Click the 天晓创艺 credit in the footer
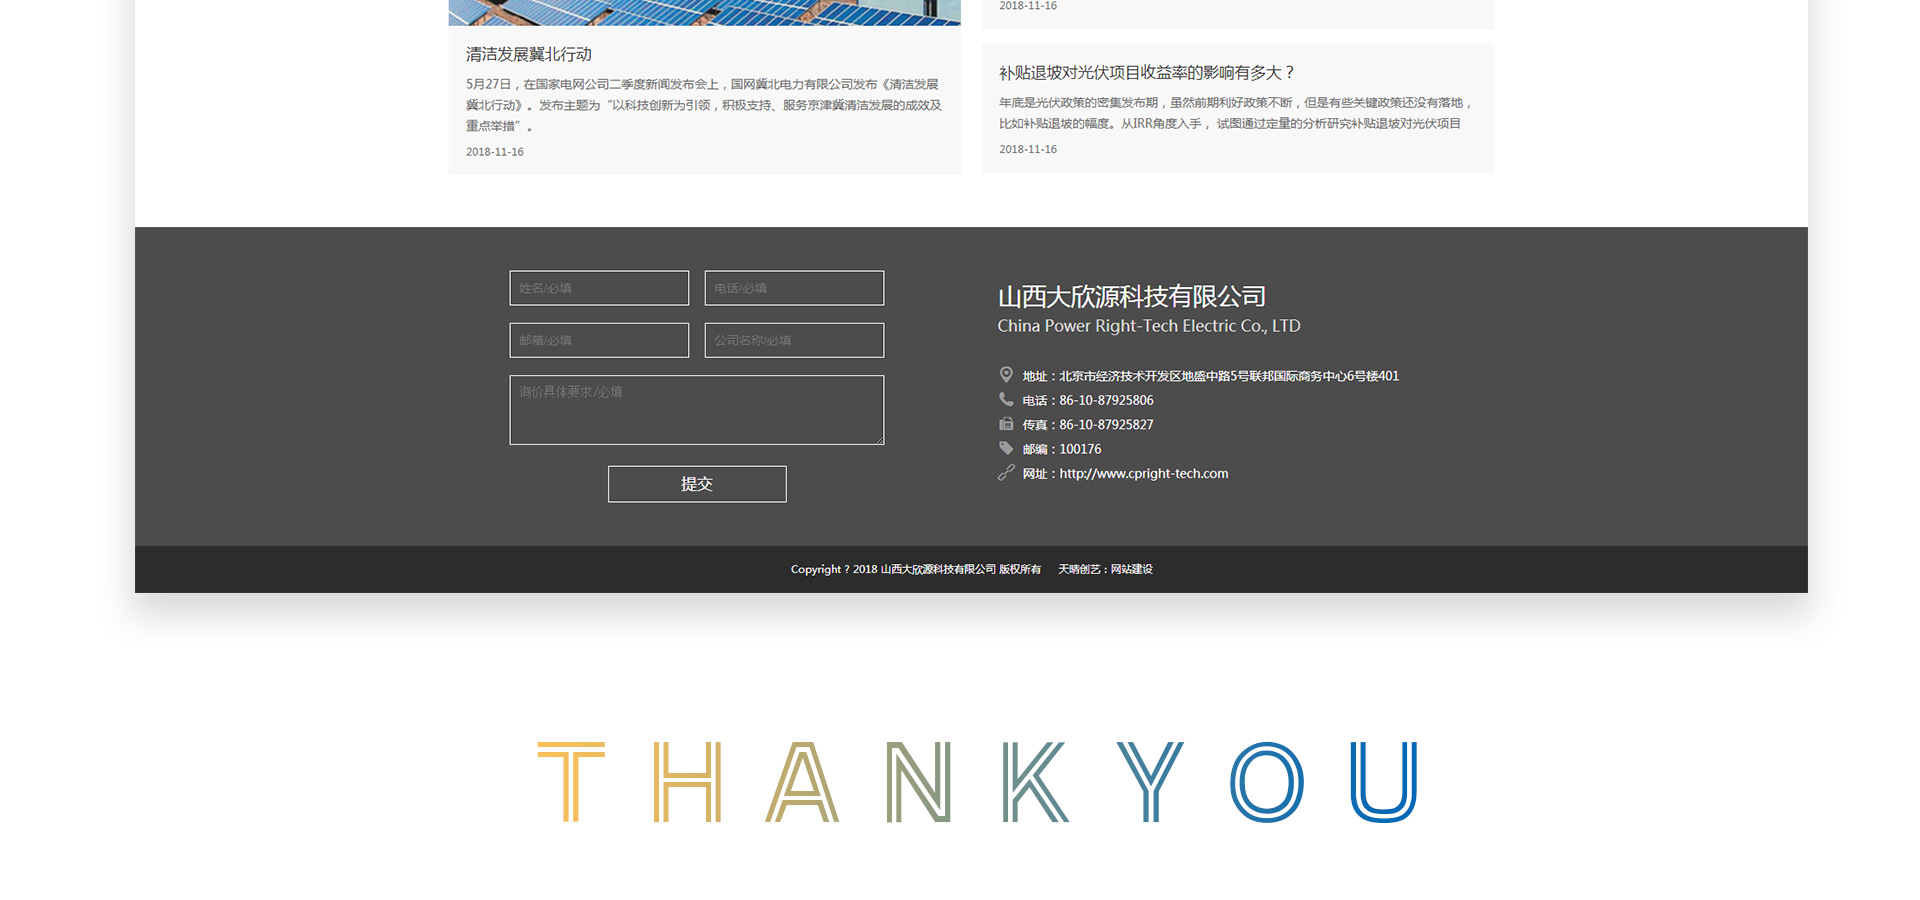This screenshot has width=1920, height=900. tap(1078, 569)
